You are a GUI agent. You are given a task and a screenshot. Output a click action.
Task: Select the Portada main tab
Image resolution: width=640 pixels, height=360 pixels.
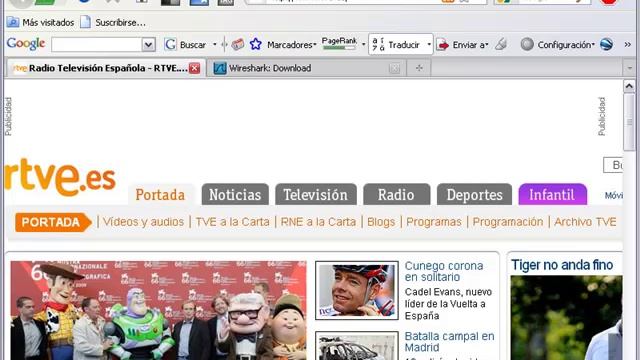pos(160,195)
